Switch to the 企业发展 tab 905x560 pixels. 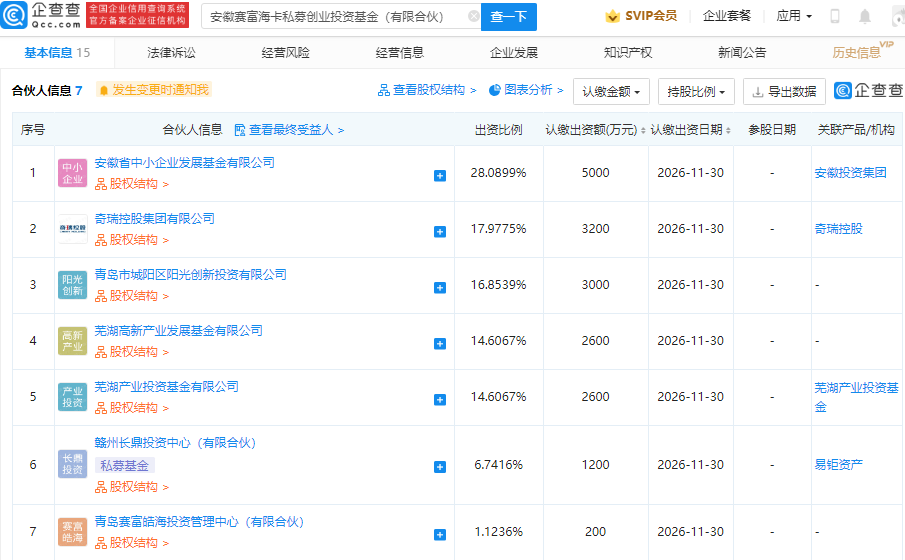point(514,53)
